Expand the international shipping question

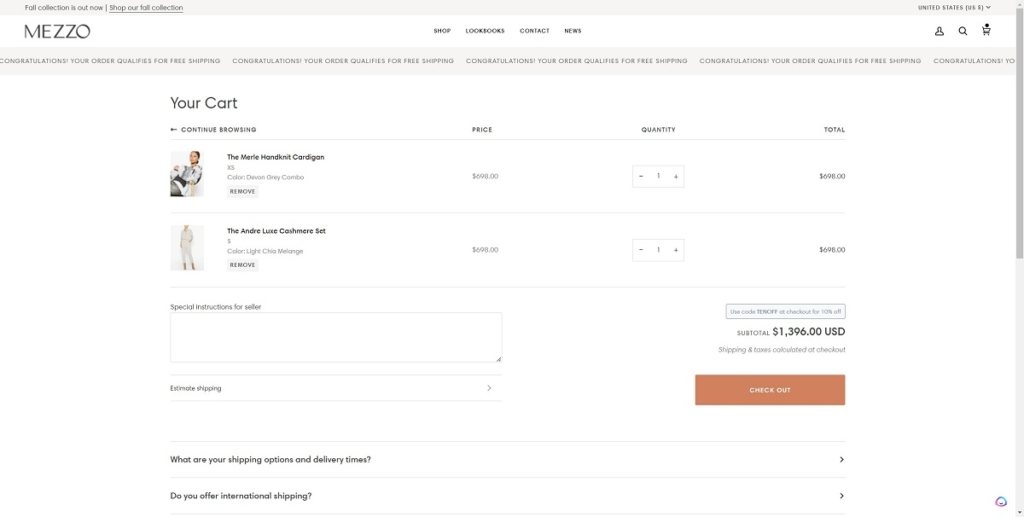click(507, 496)
